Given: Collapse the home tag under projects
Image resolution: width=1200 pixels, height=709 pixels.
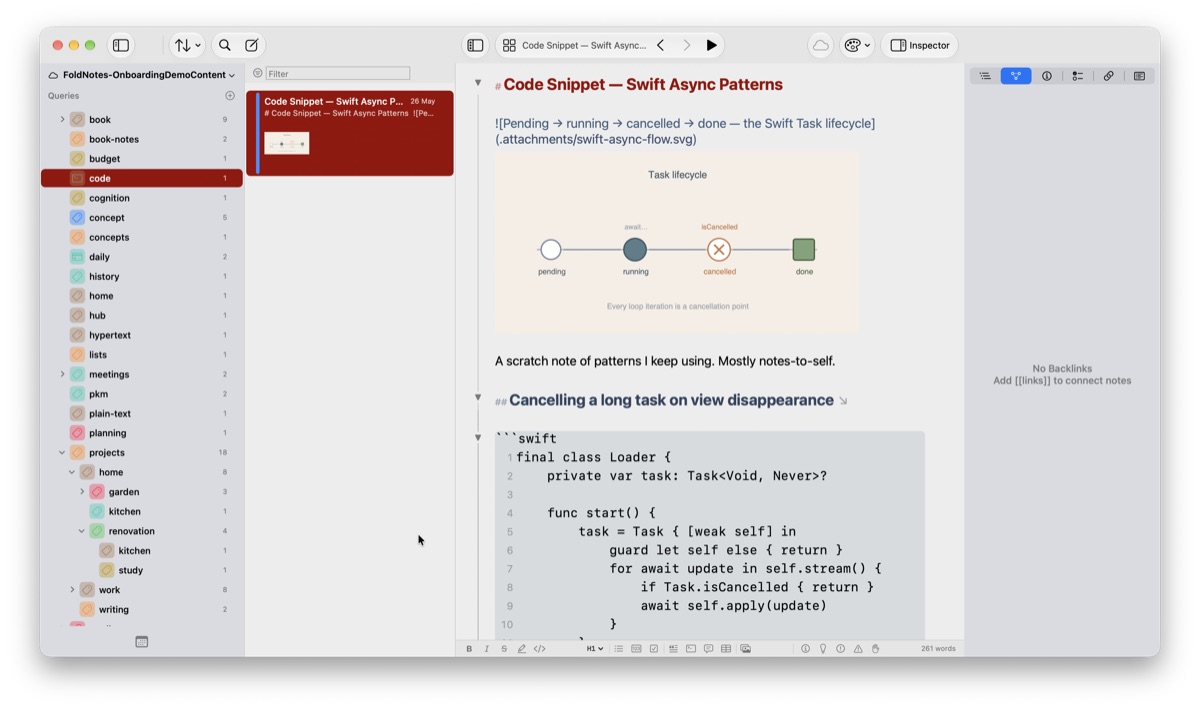Looking at the screenshot, I should (72, 472).
